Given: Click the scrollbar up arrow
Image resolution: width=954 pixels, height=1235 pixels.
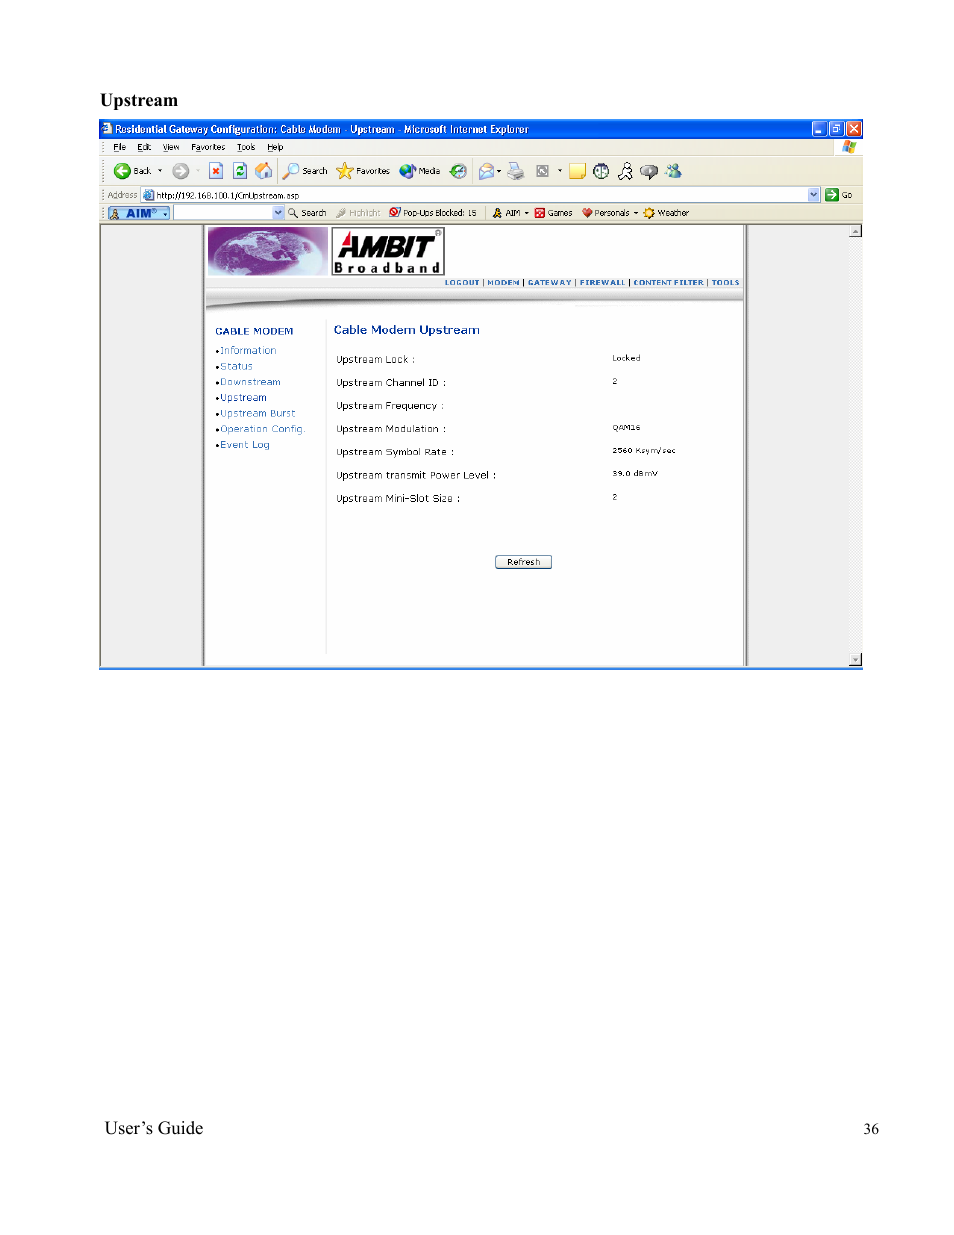Looking at the screenshot, I should [x=855, y=231].
